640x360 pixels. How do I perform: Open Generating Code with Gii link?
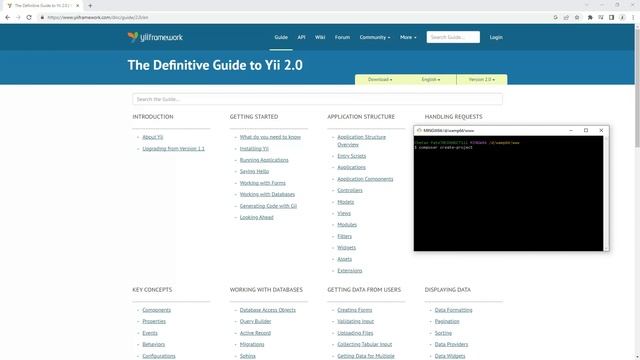tap(268, 206)
